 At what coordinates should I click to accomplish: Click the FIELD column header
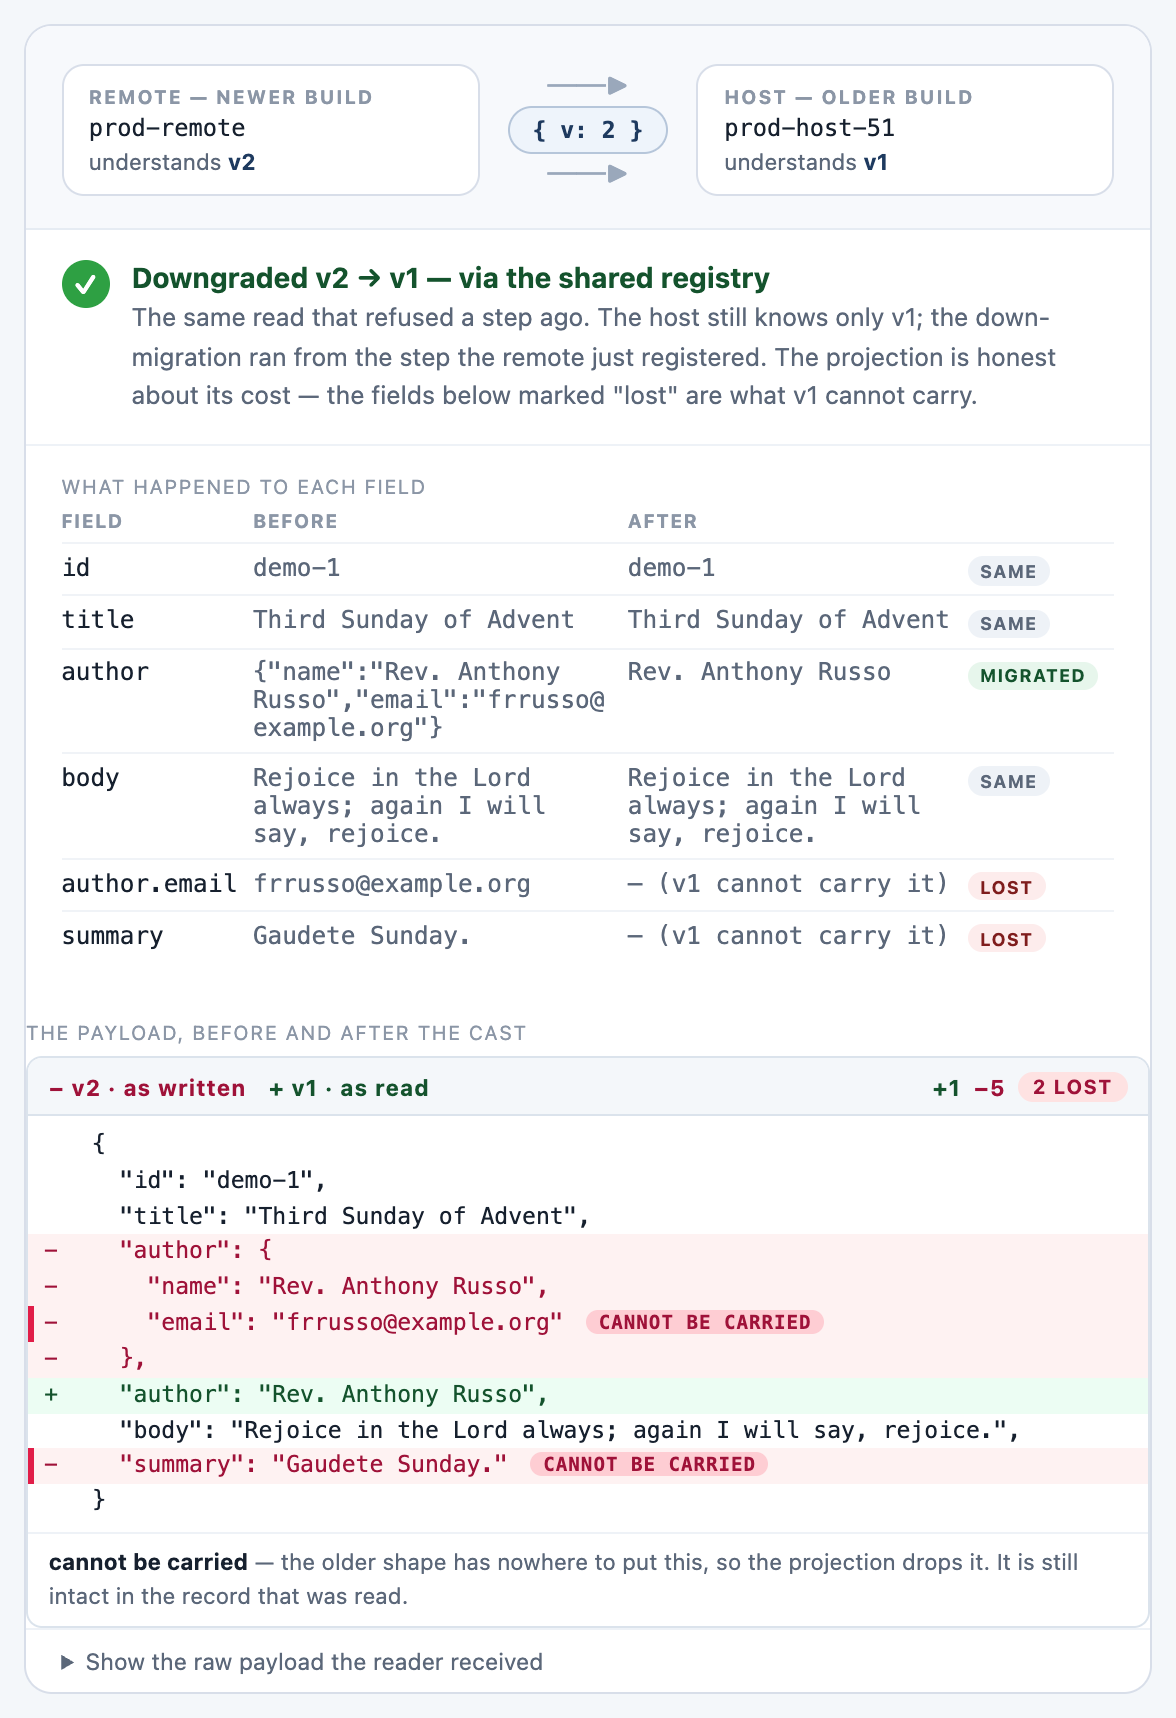[x=92, y=521]
